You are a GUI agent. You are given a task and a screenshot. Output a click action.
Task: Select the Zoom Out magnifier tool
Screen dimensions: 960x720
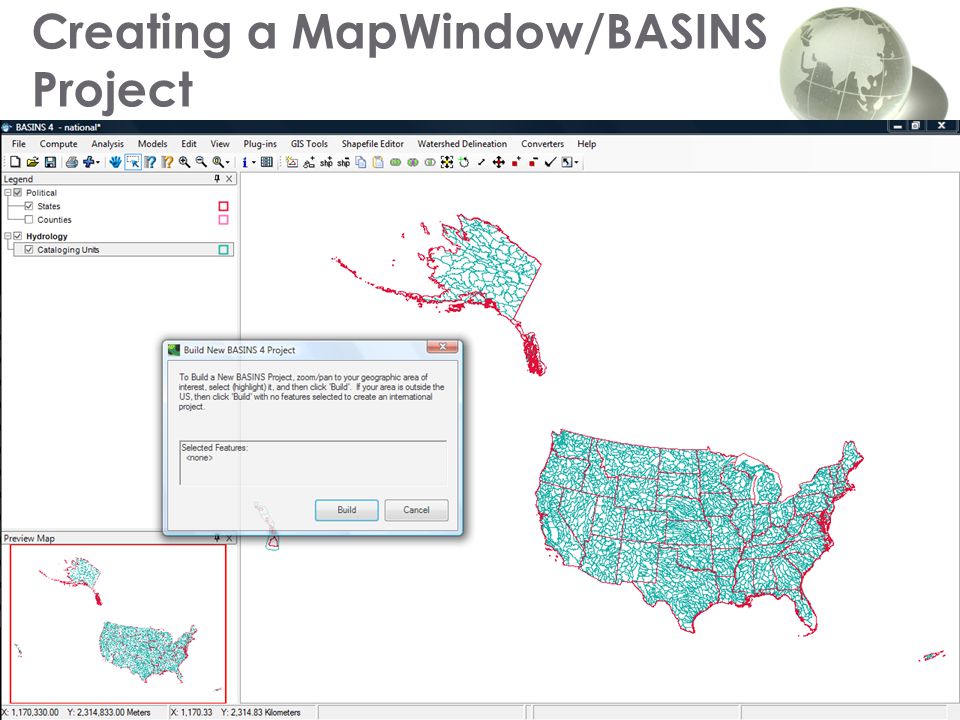coord(201,162)
